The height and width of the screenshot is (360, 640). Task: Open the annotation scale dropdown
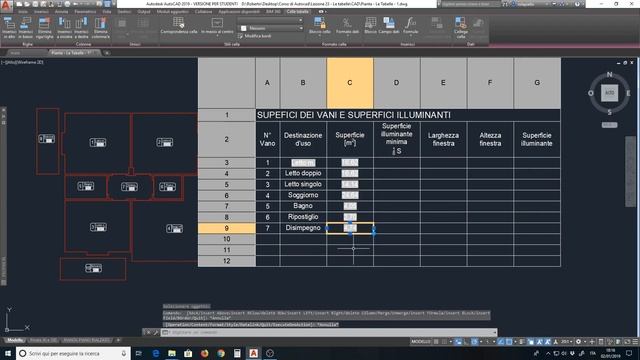(x=567, y=342)
